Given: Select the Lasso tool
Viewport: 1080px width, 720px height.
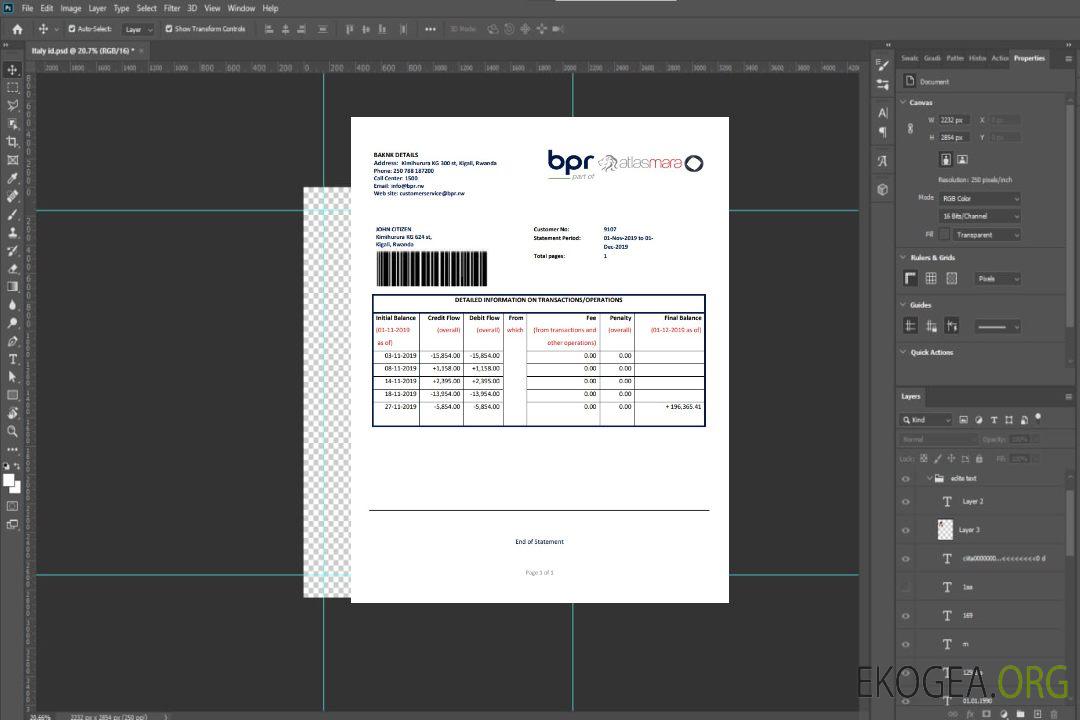Looking at the screenshot, I should point(12,105).
